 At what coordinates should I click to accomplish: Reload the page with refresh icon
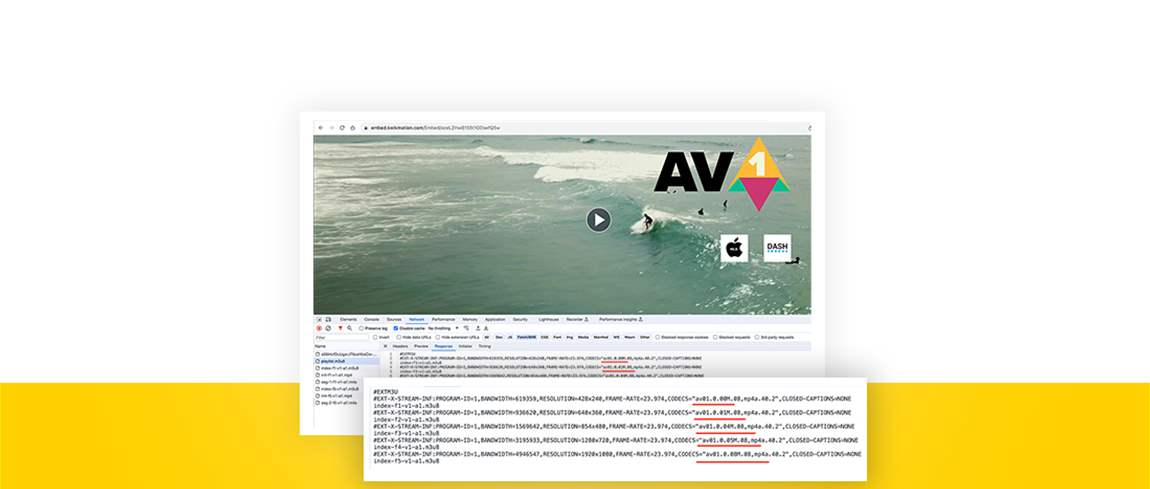point(342,128)
